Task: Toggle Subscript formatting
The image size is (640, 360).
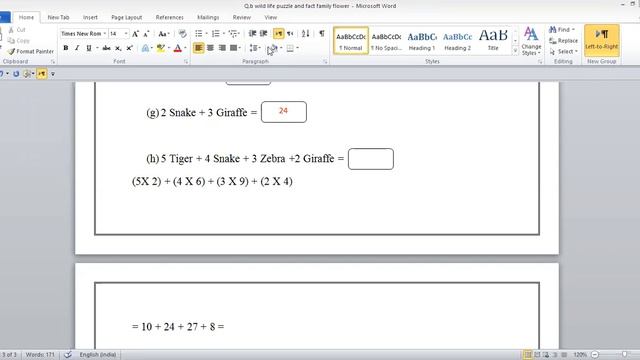Action: coord(118,48)
